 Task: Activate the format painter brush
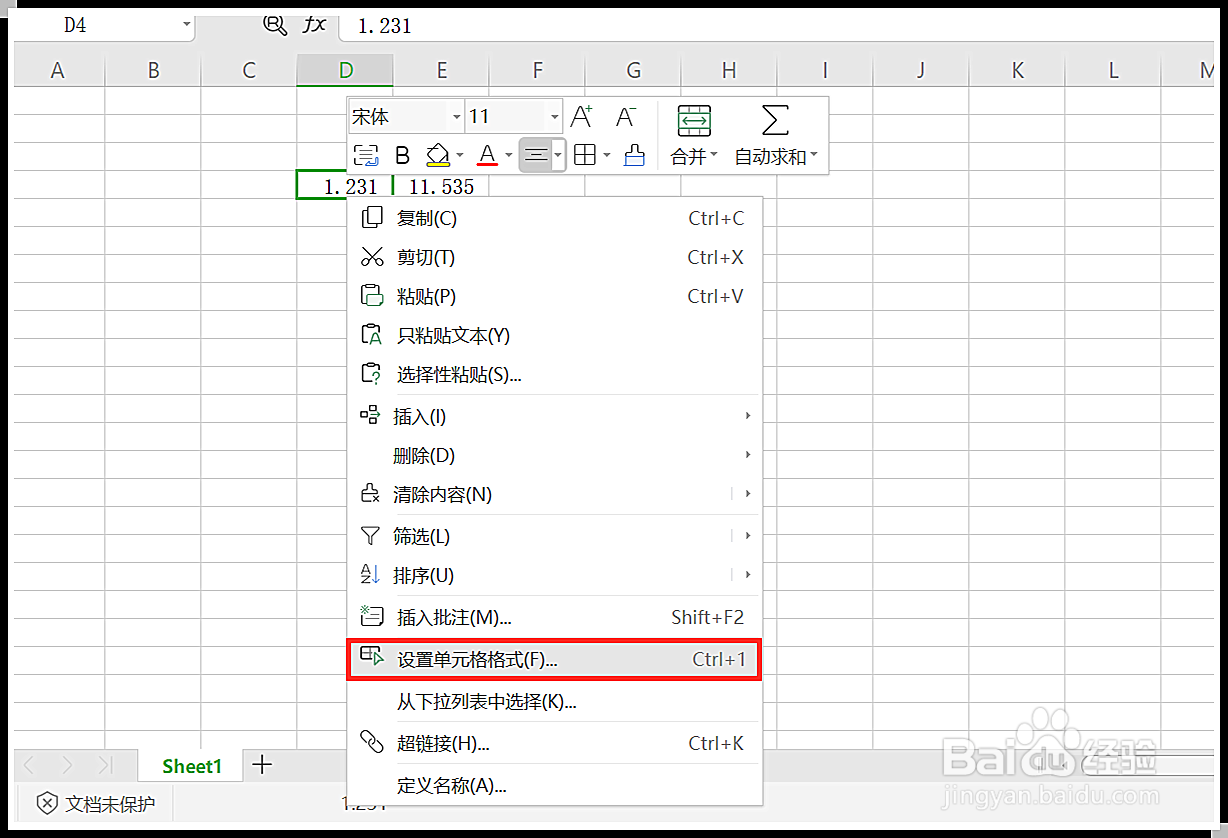[x=634, y=155]
